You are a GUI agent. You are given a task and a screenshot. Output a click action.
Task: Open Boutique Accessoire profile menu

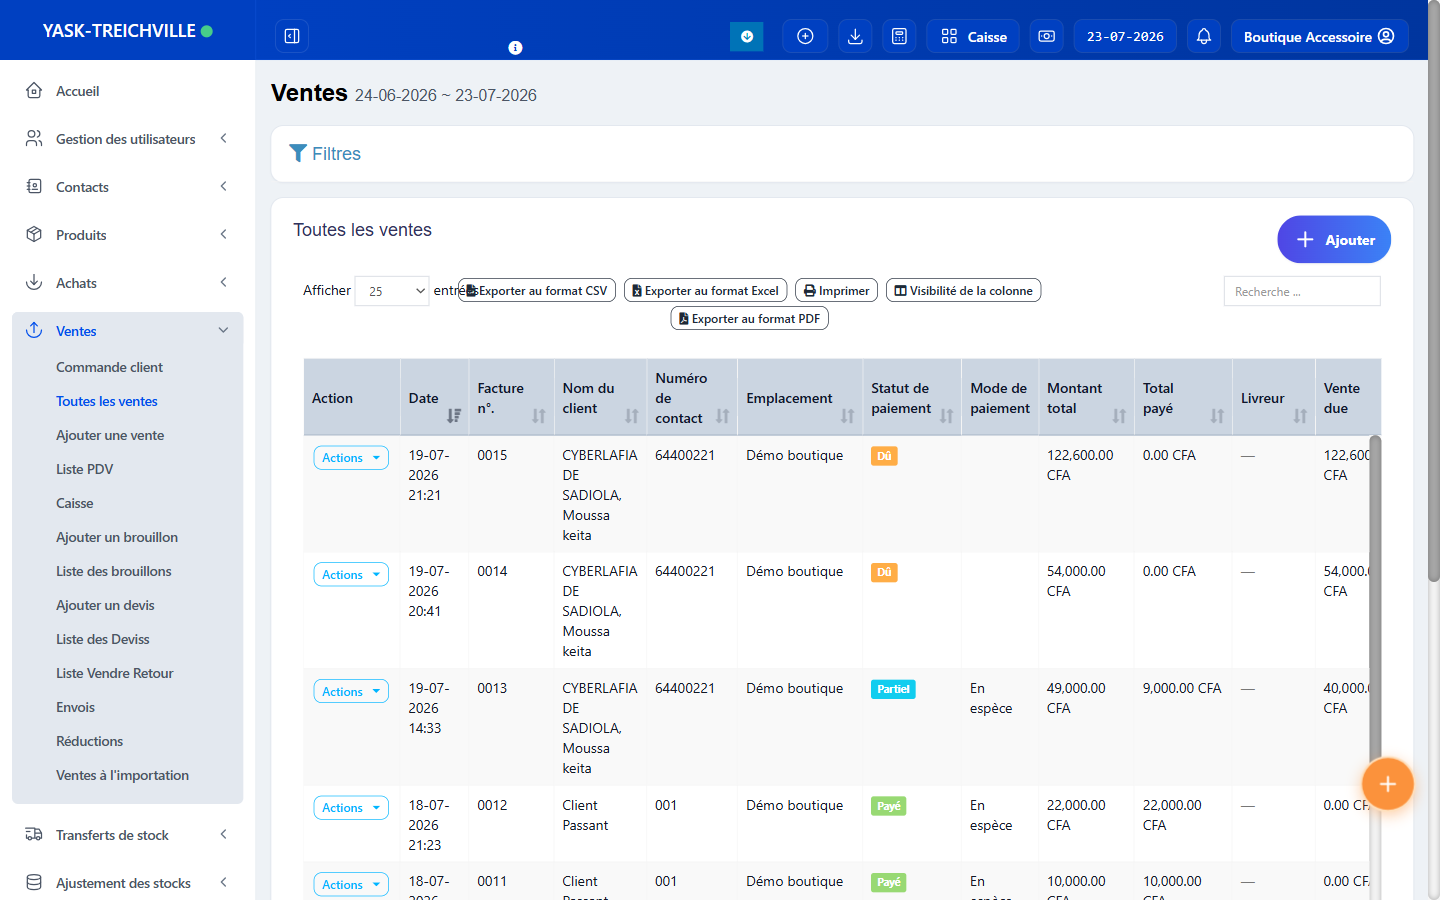coord(1319,36)
